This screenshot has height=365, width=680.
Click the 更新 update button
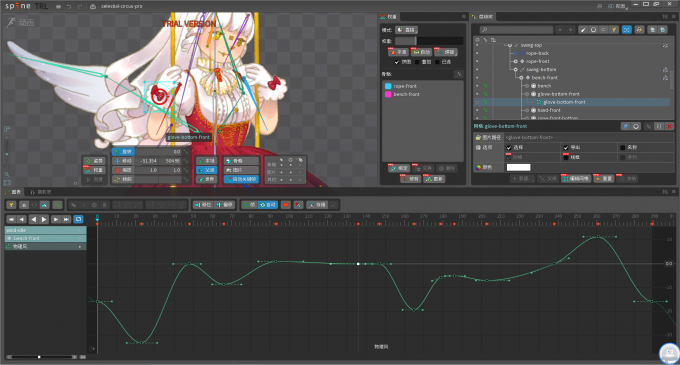(x=434, y=179)
